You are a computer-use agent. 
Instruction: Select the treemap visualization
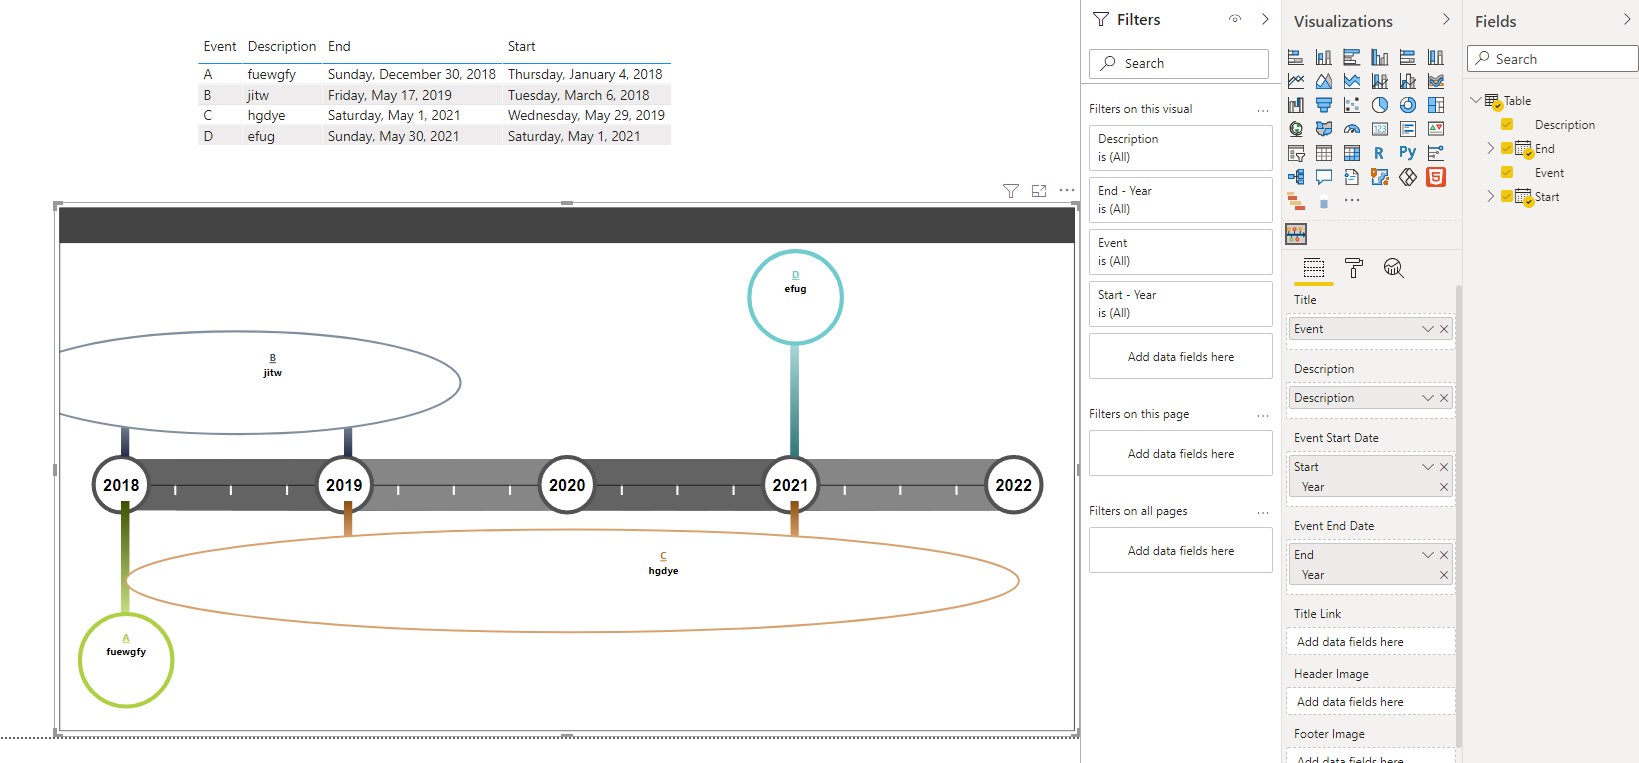tap(1436, 105)
